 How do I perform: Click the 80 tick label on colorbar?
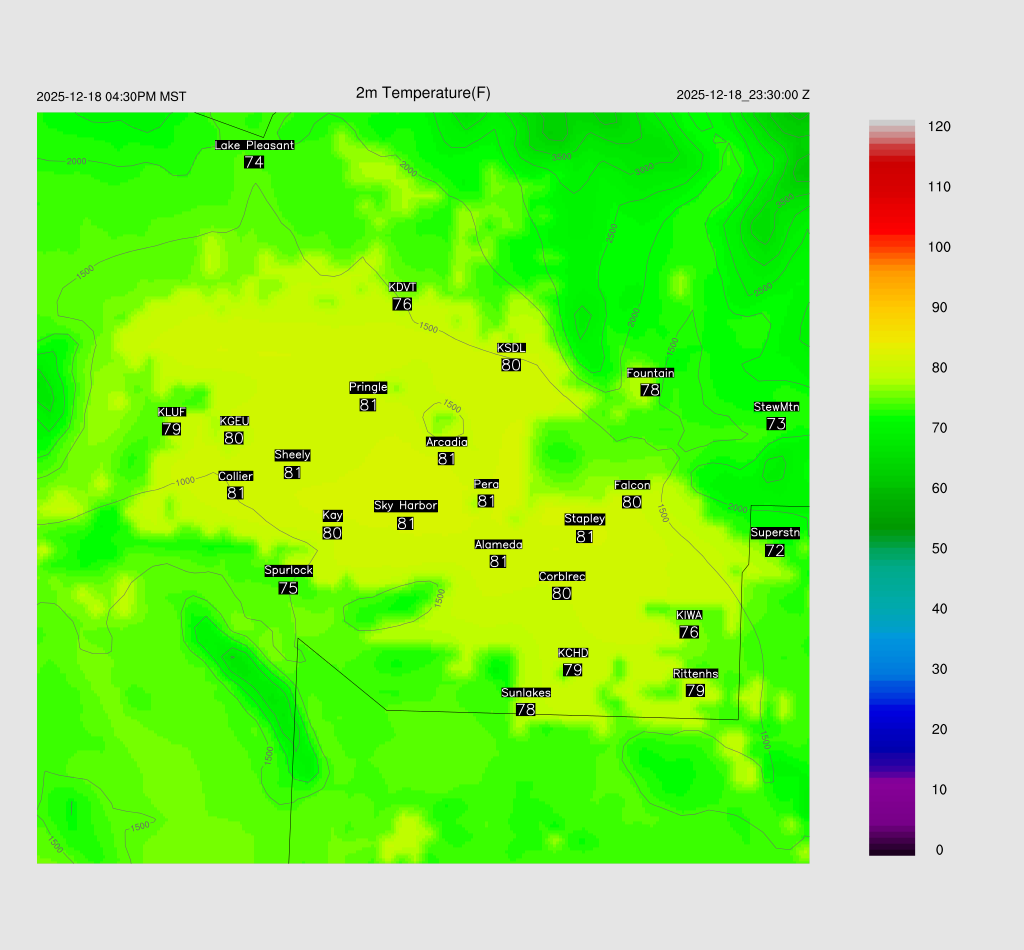(x=939, y=368)
